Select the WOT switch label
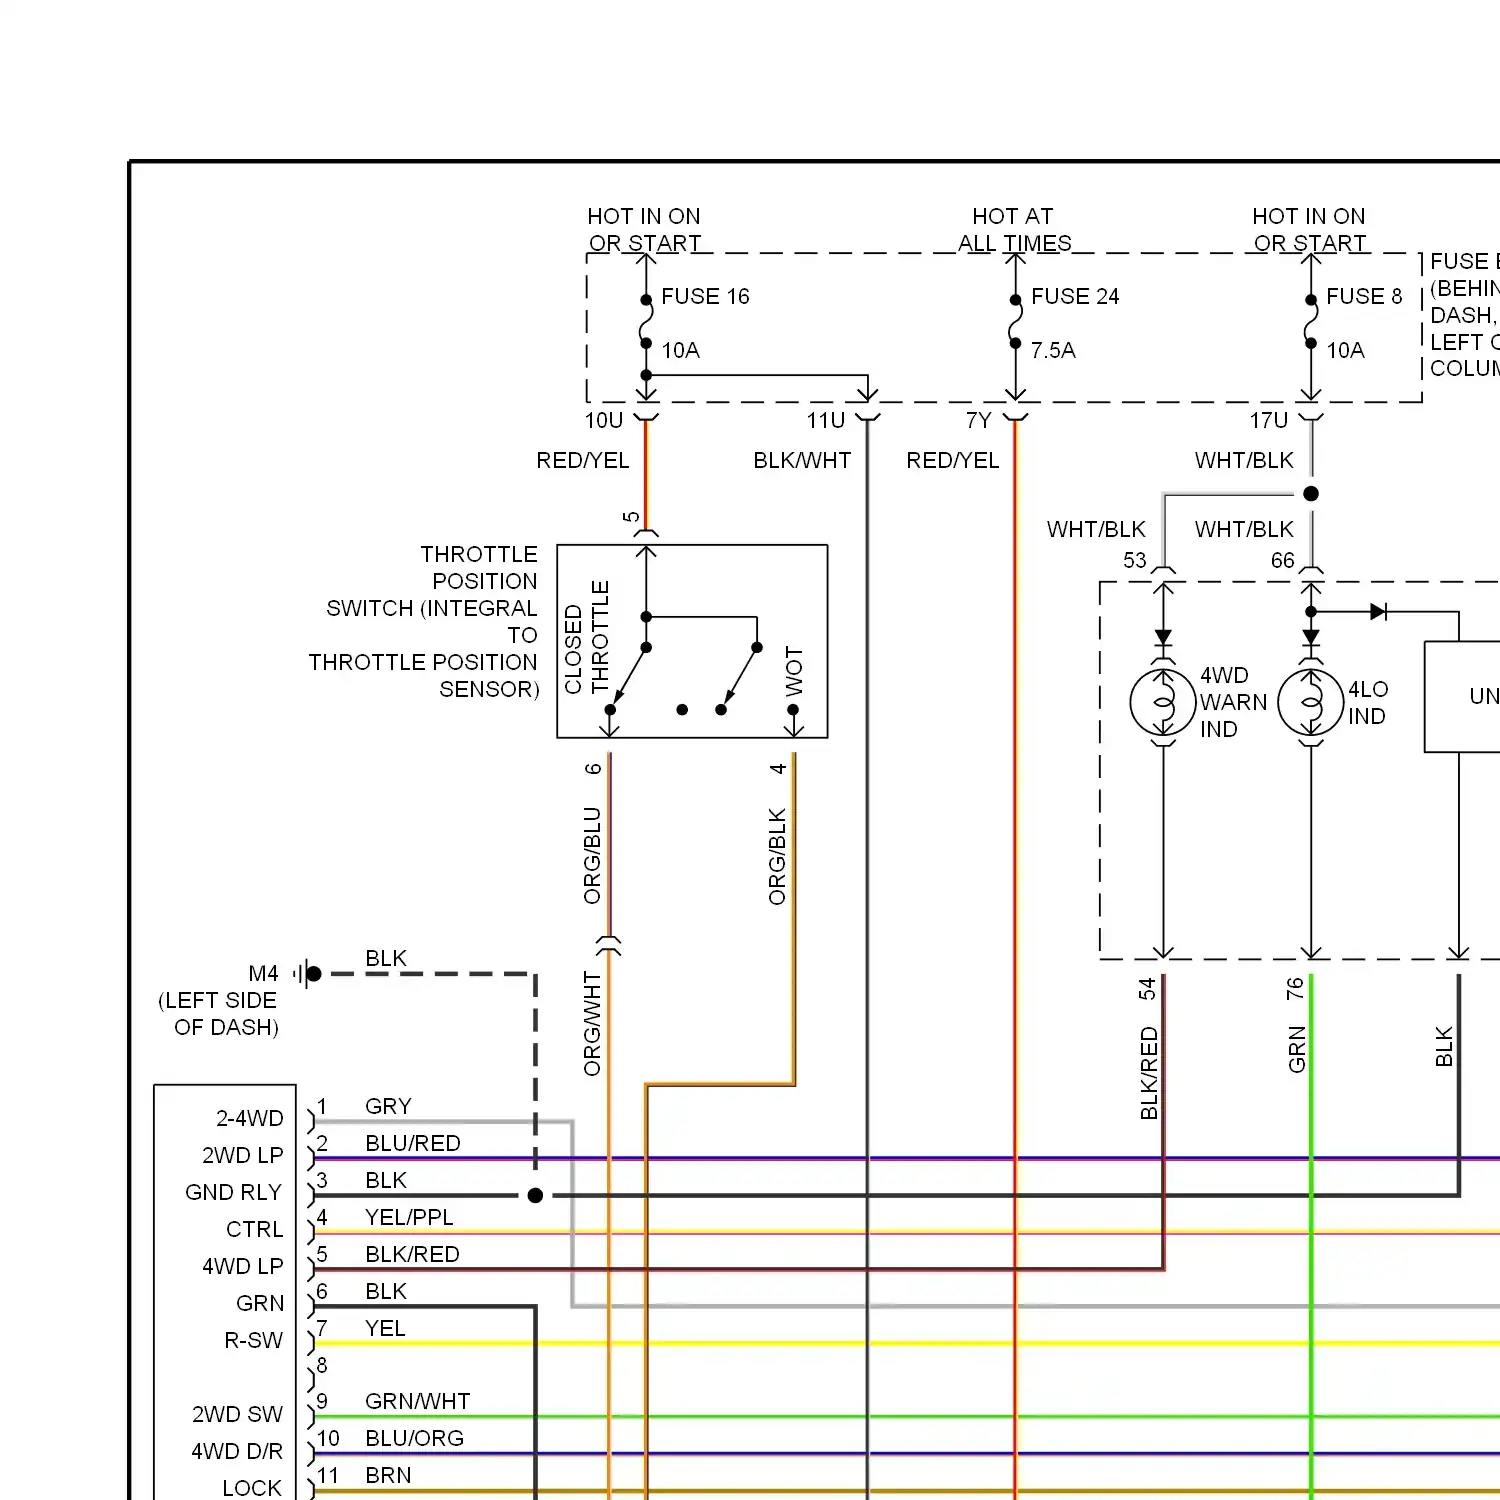 (x=794, y=671)
